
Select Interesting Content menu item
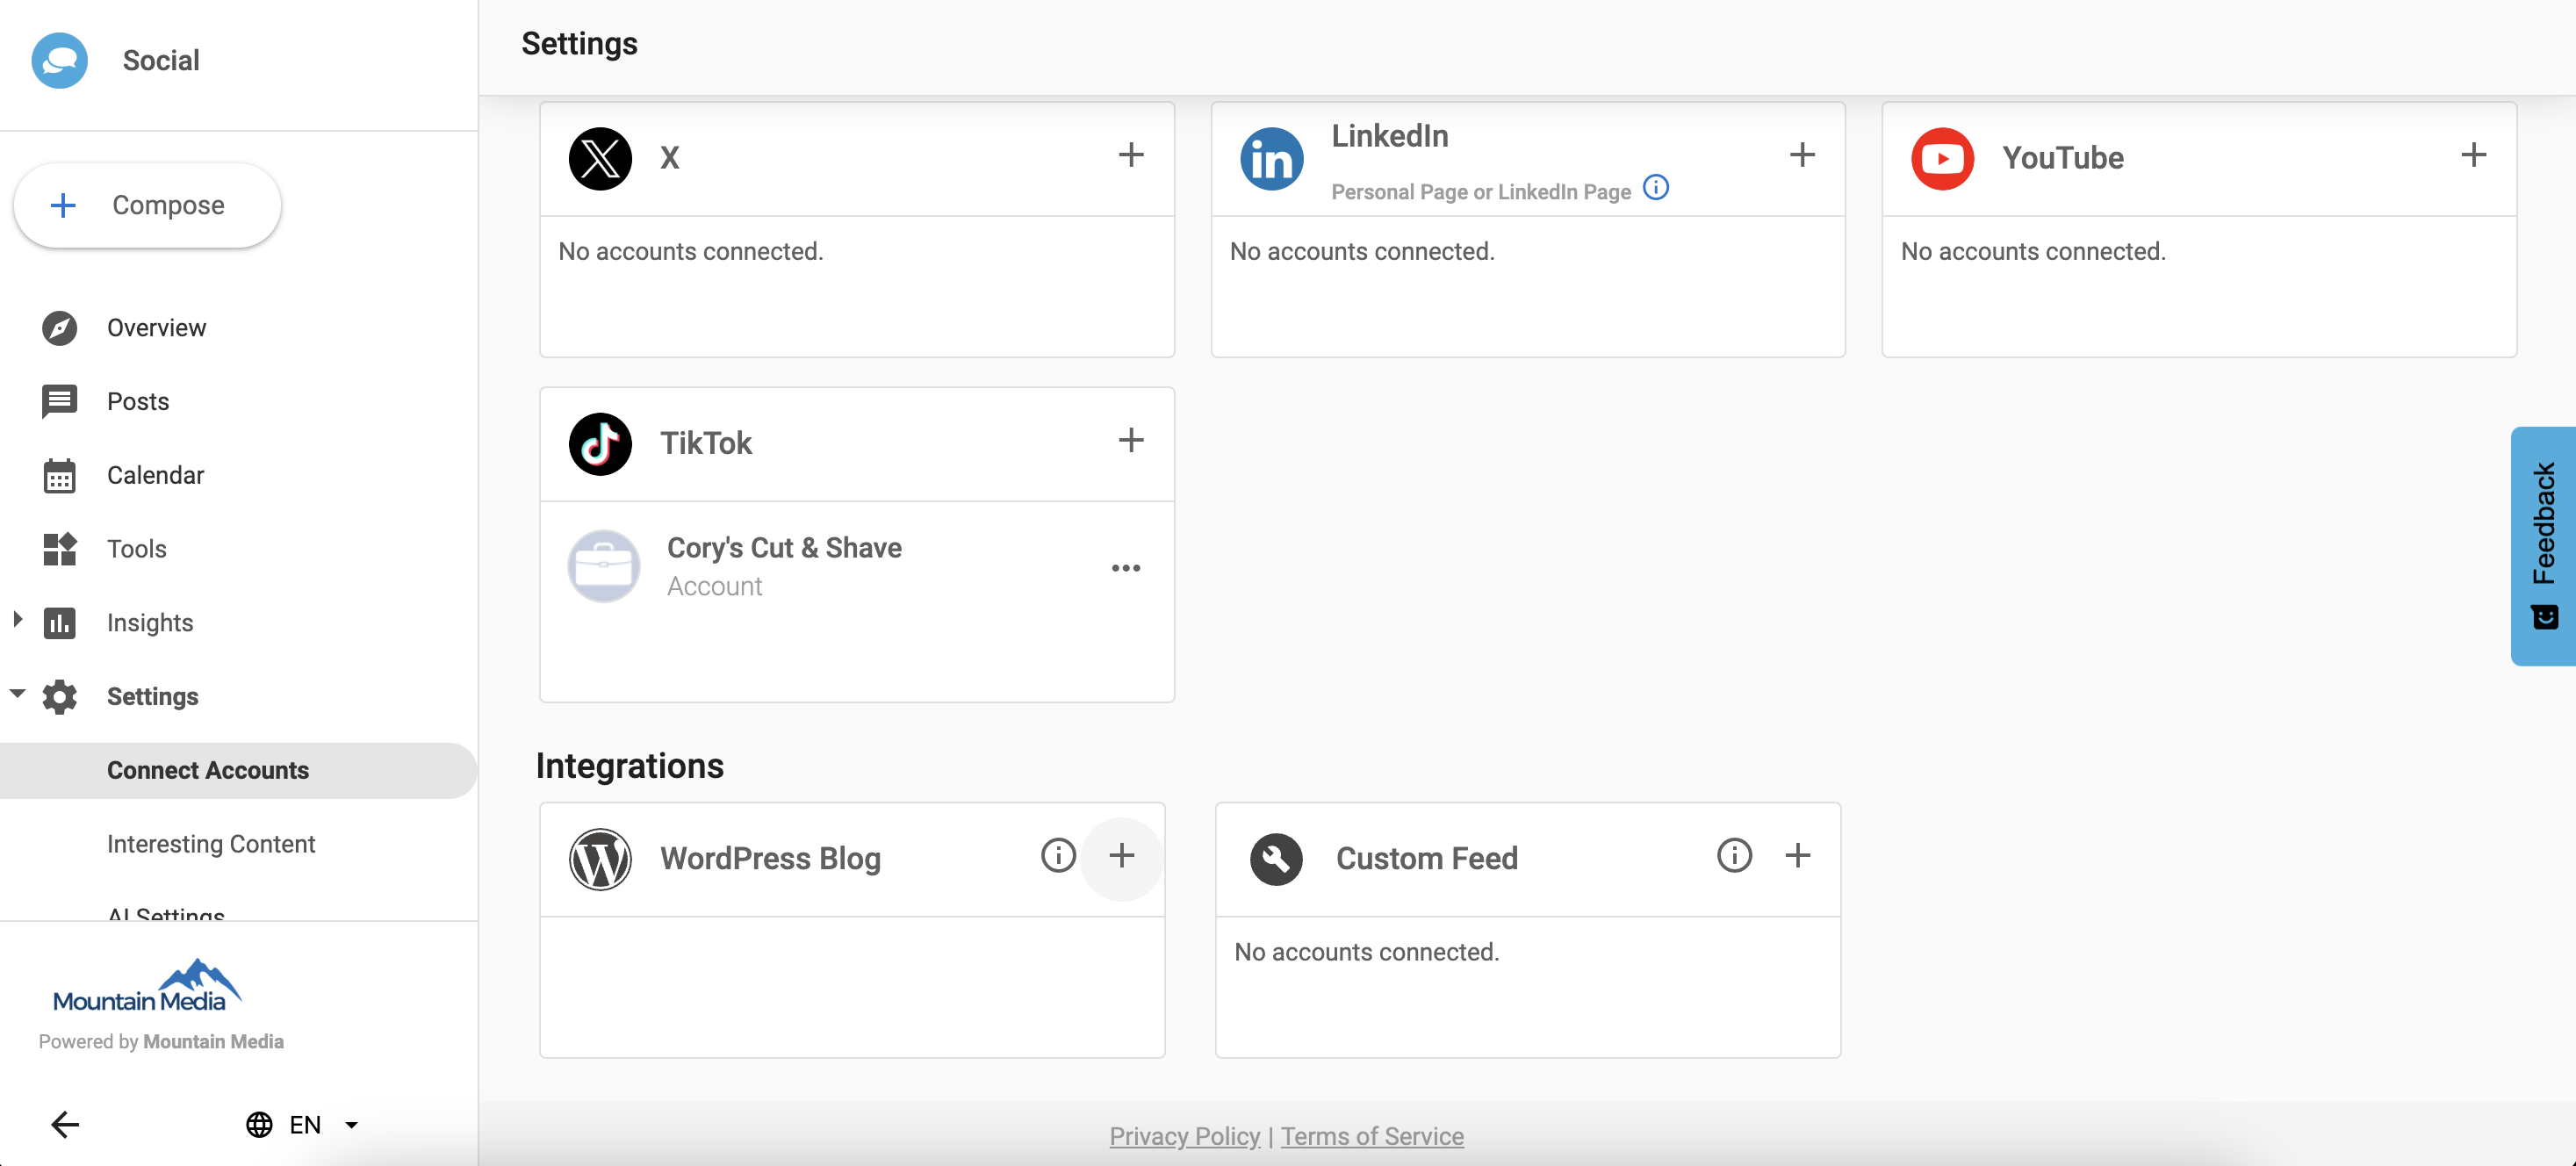(211, 844)
